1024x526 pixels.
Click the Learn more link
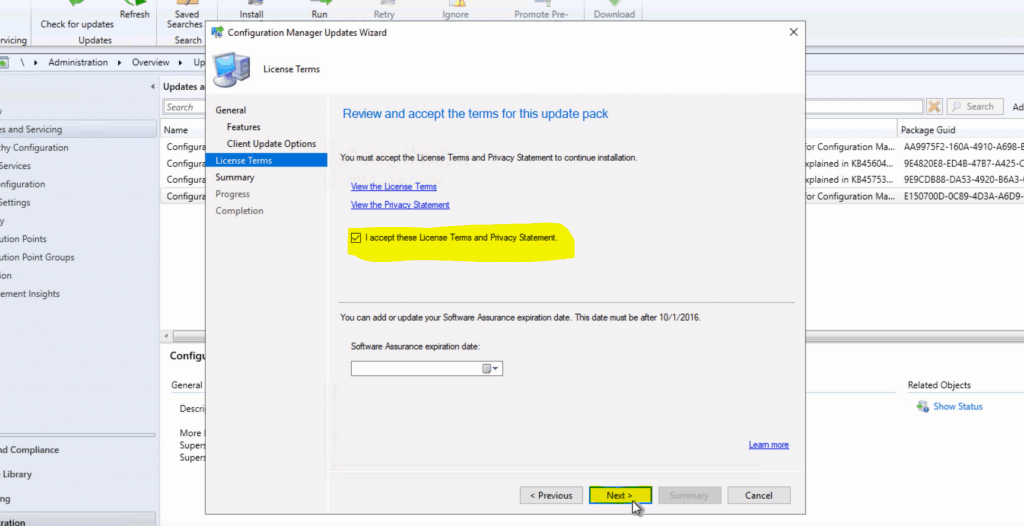[x=769, y=445]
